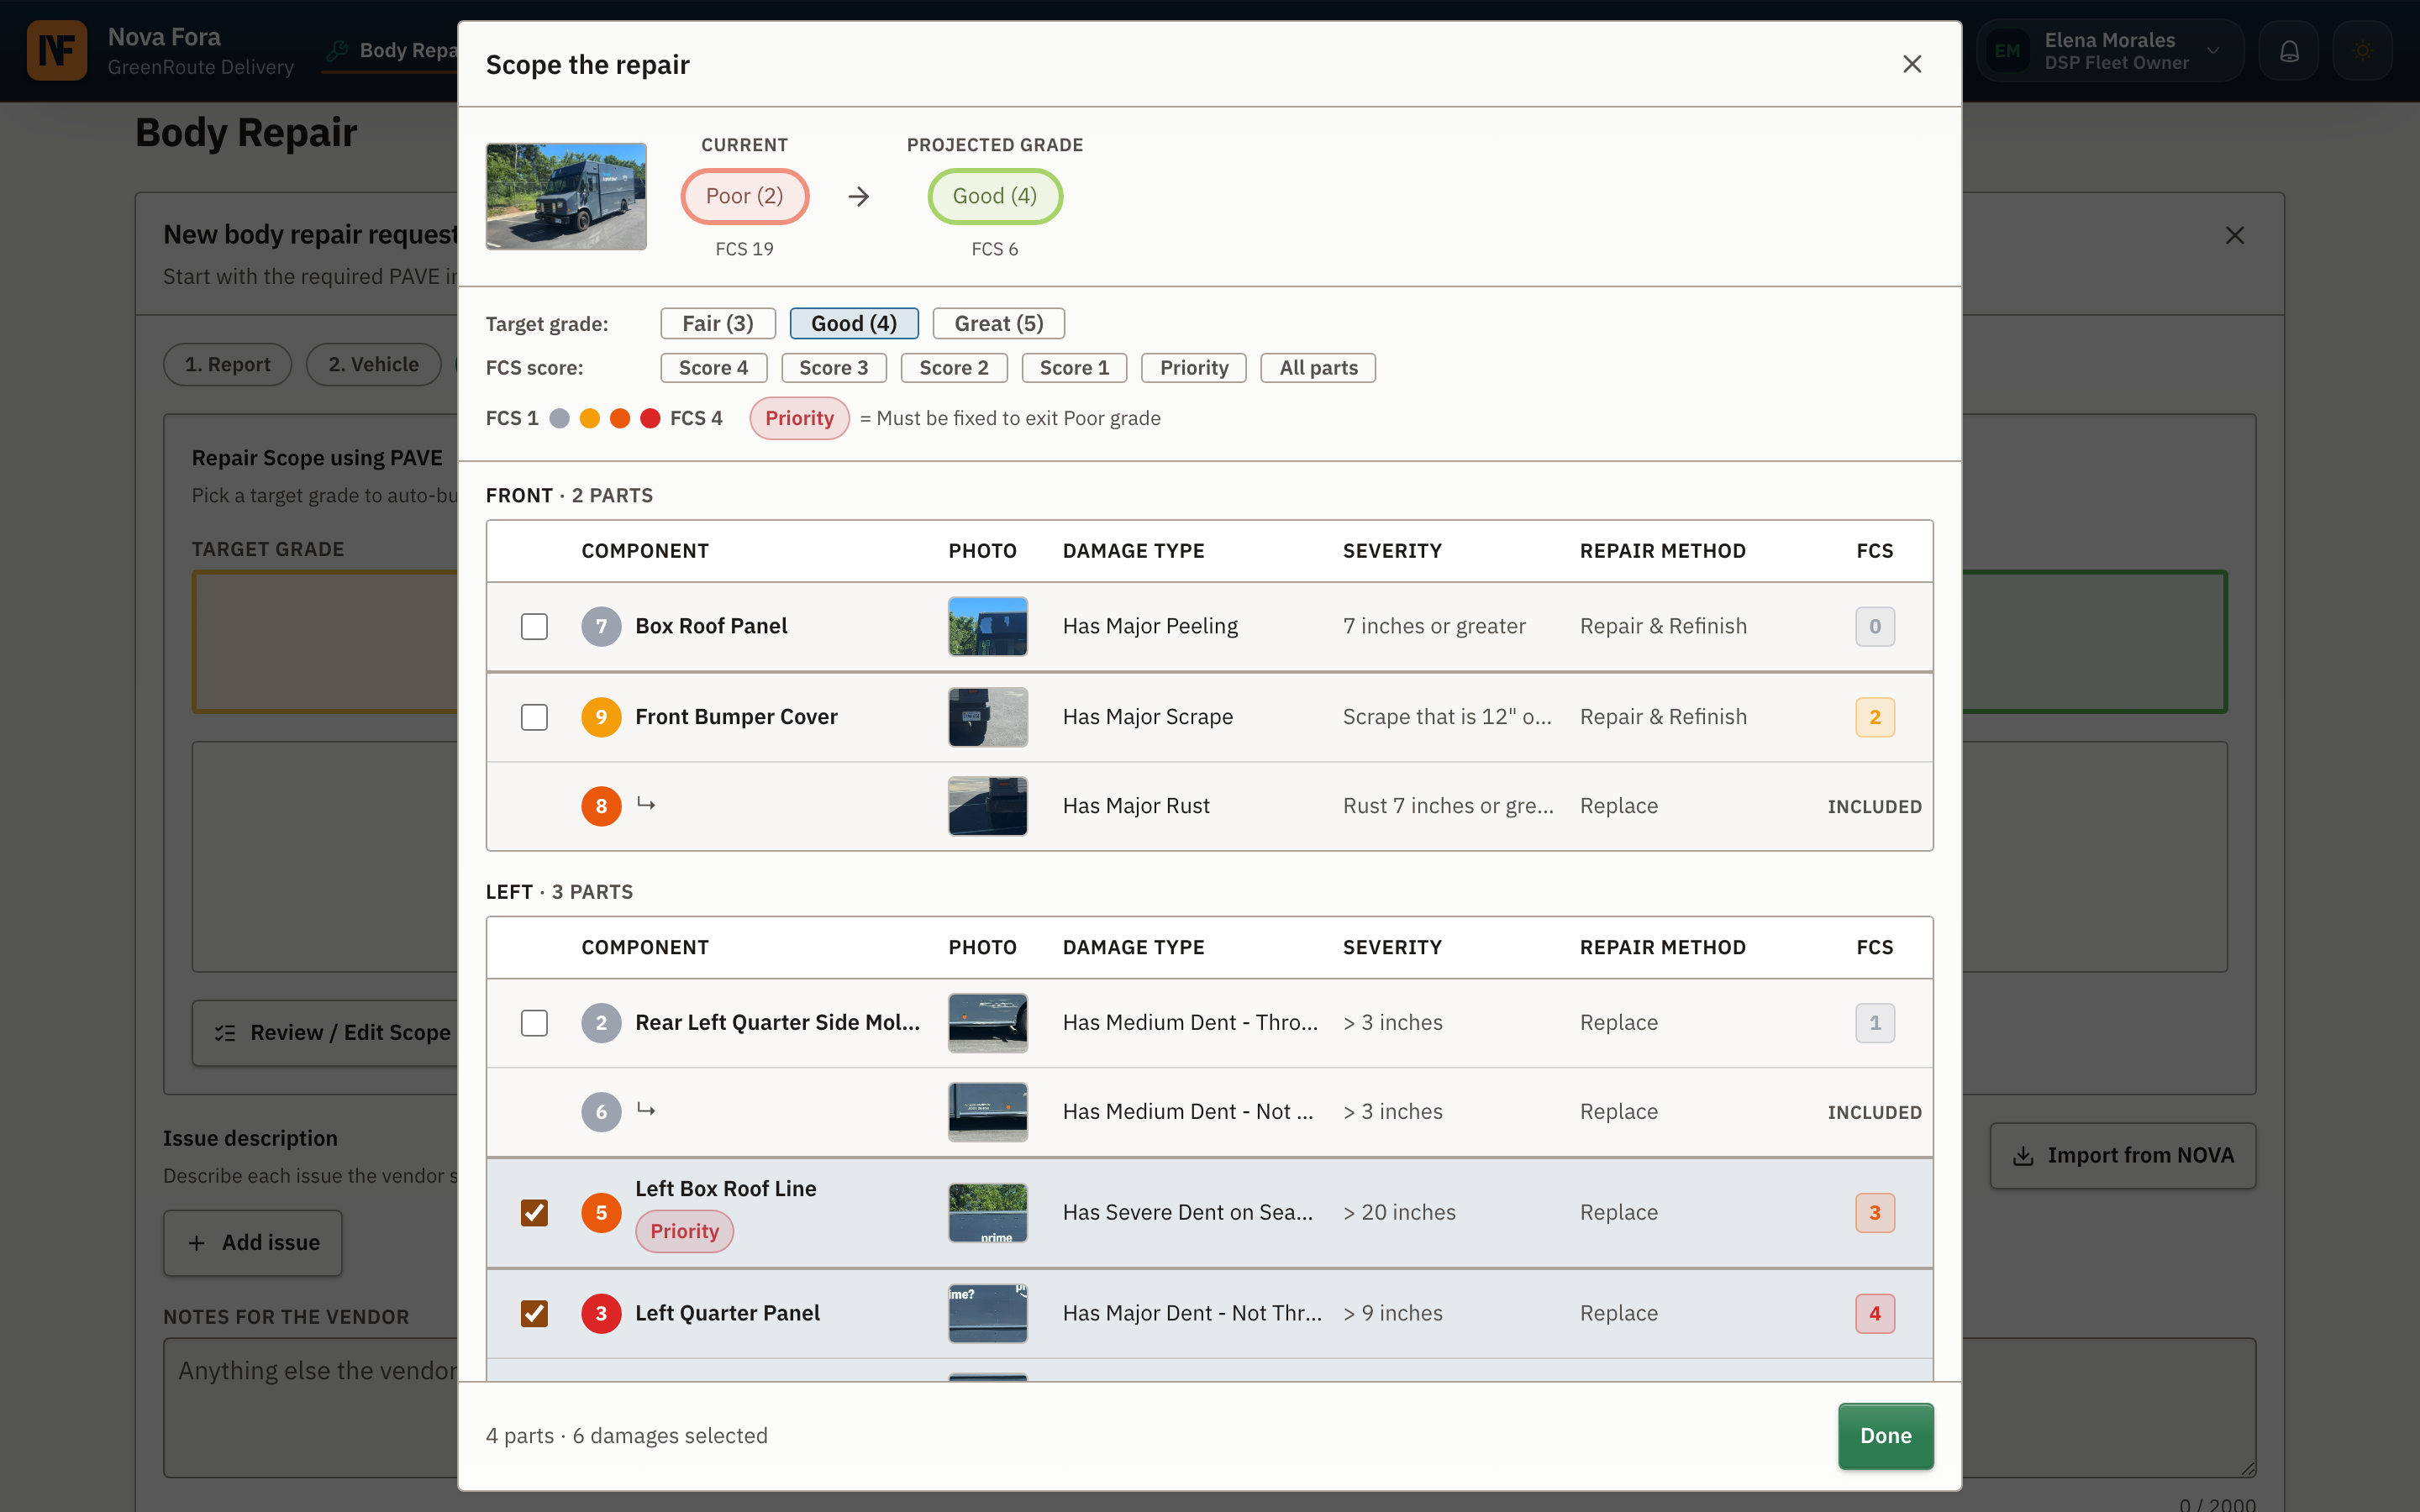The image size is (2420, 1512).
Task: Open the 1. Report step
Action: (x=227, y=365)
